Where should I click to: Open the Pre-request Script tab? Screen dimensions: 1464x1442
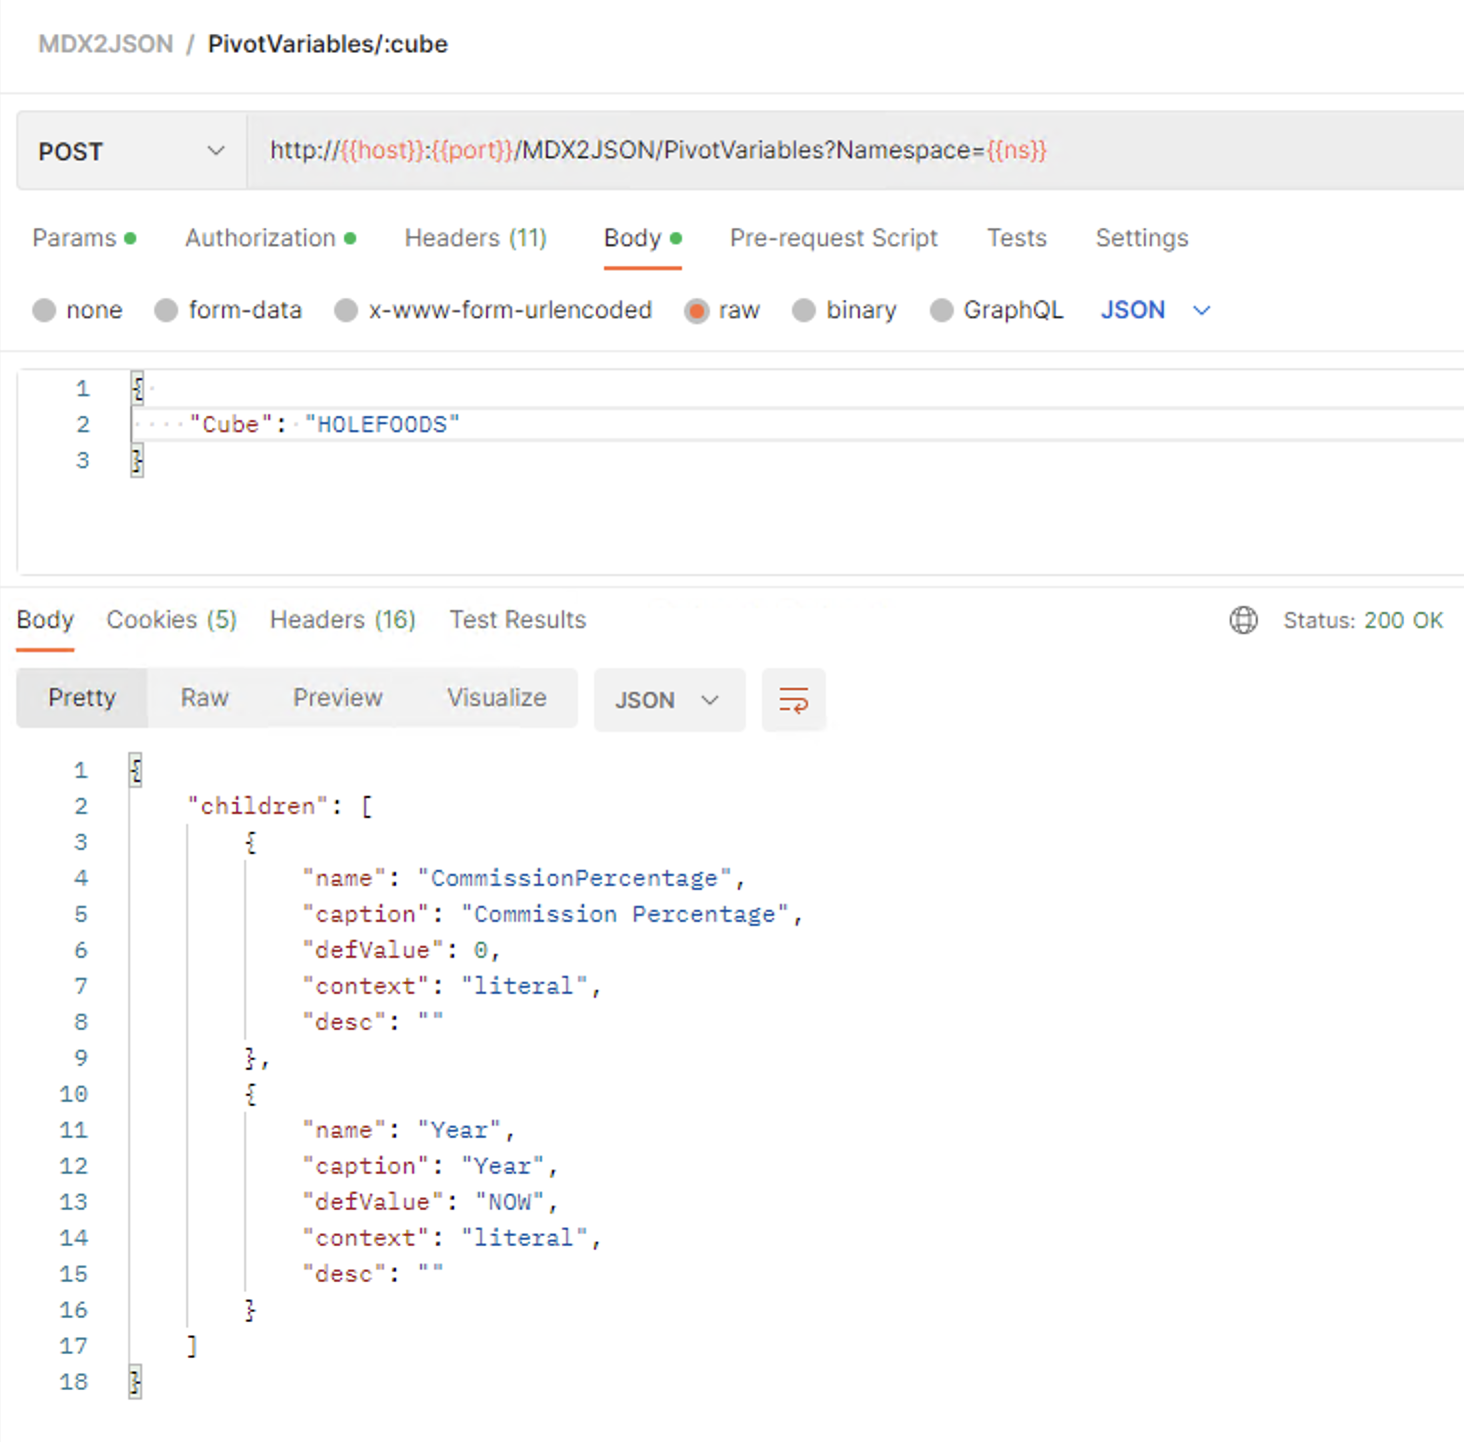834,238
